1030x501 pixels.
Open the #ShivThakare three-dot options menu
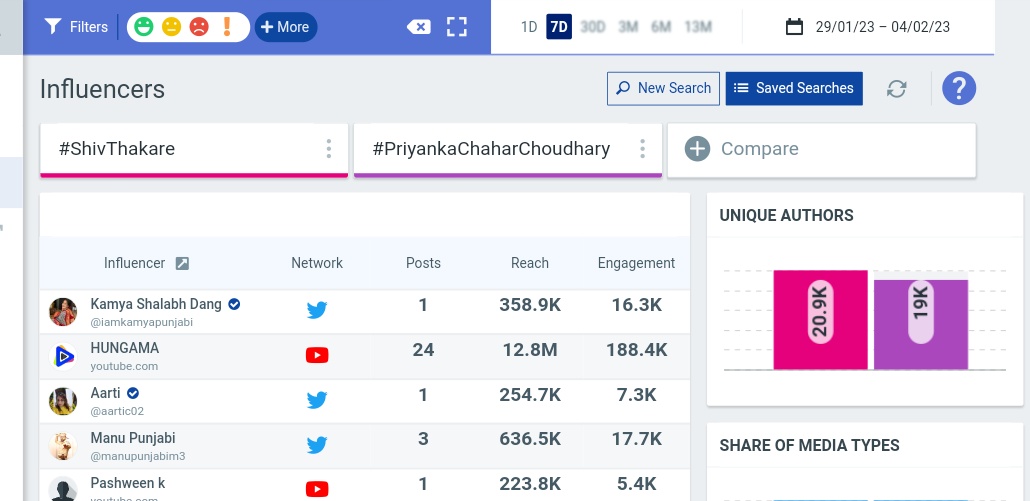pyautogui.click(x=328, y=149)
